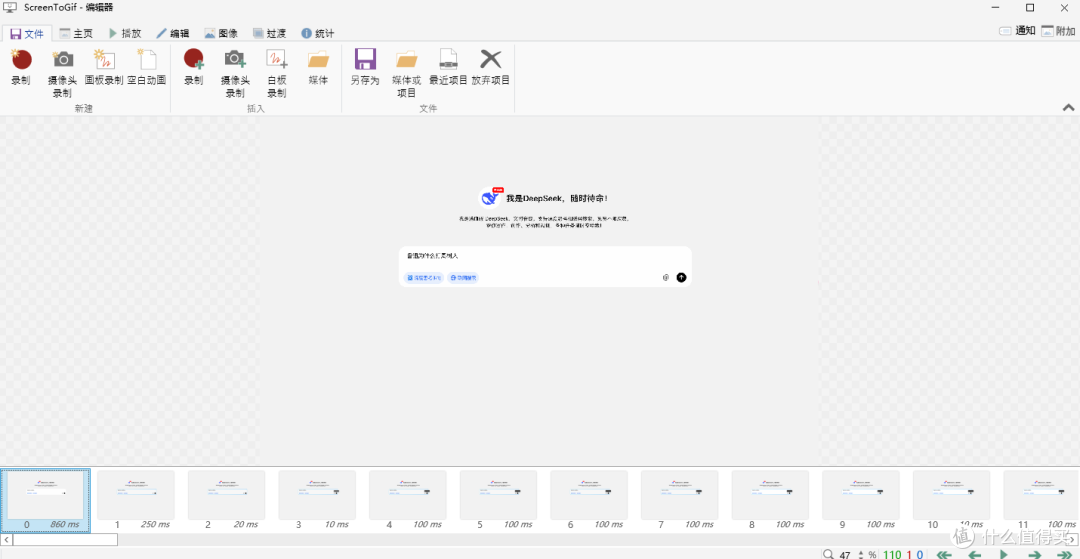The height and width of the screenshot is (559, 1080).
Task: Insert webcam recording from Insert group
Action: [x=235, y=73]
